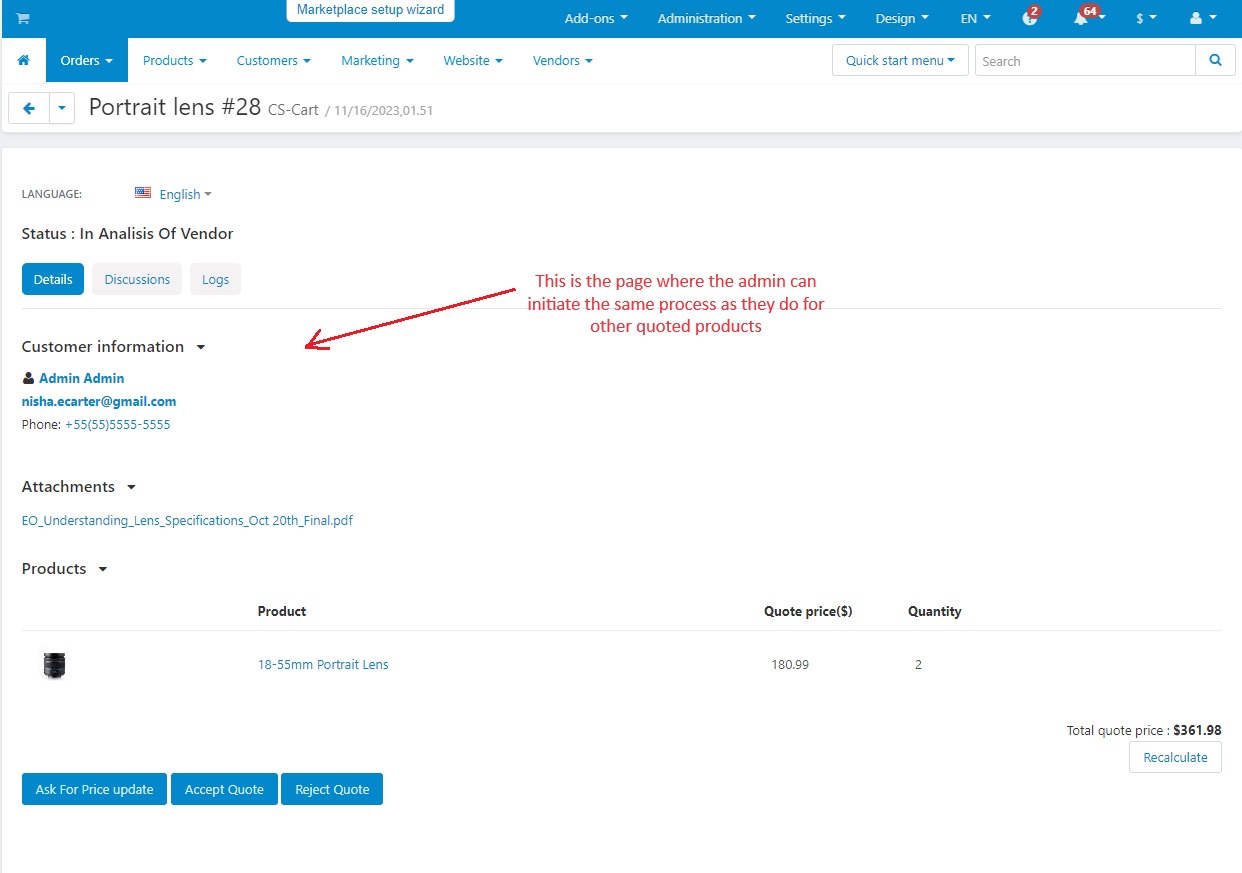
Task: Go to the home icon in navigation
Action: tap(24, 61)
